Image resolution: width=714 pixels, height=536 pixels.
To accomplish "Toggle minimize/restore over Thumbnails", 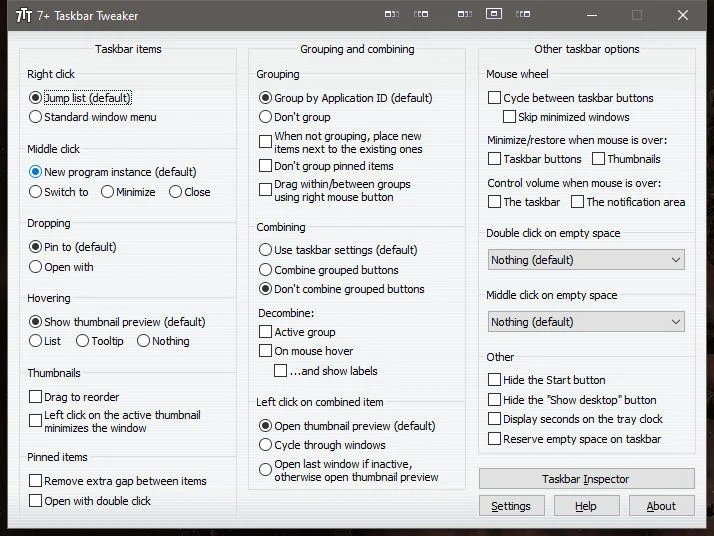I will (626, 159).
